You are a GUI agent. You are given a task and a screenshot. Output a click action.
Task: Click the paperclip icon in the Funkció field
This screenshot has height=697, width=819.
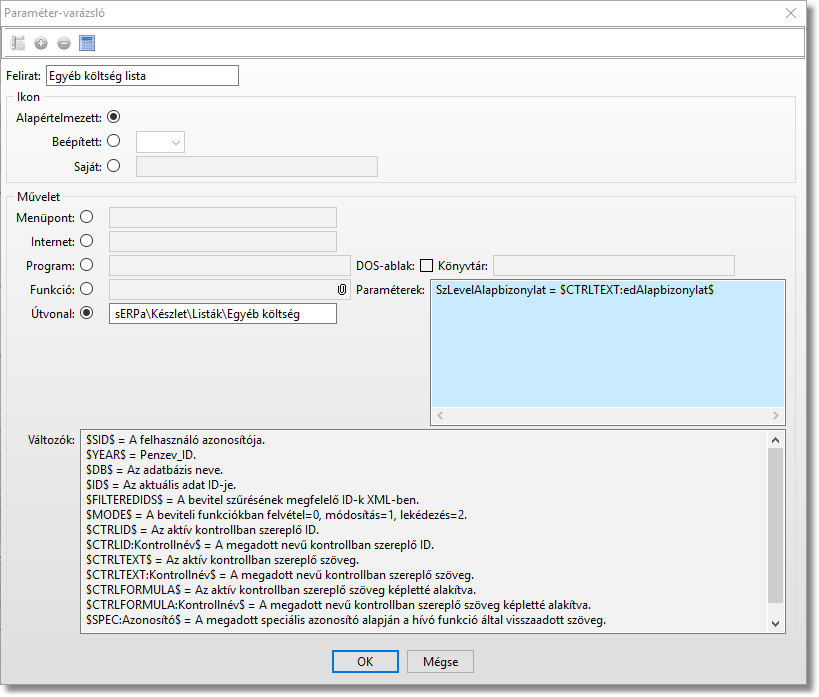point(342,289)
